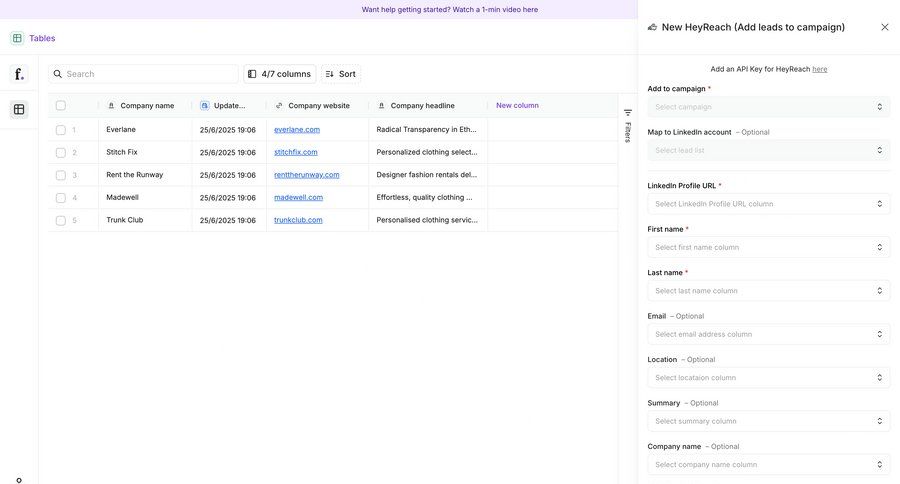Image resolution: width=900 pixels, height=484 pixels.
Task: Open the Select campaign dropdown
Action: tap(769, 107)
